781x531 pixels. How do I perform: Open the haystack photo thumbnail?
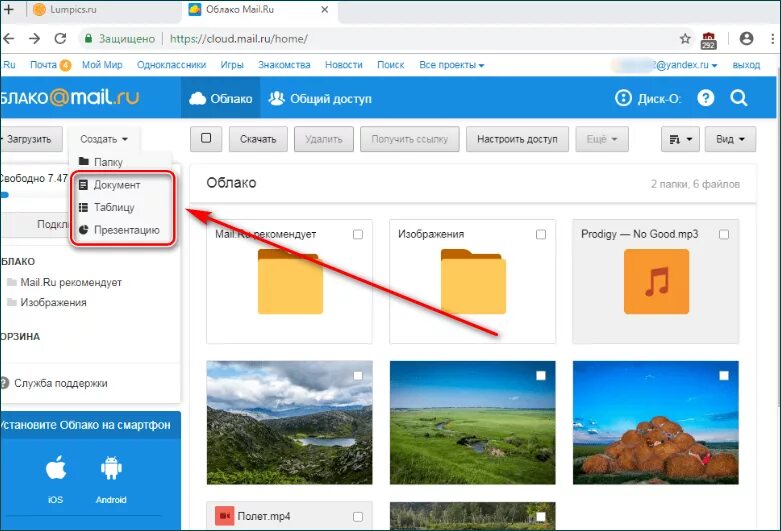656,422
